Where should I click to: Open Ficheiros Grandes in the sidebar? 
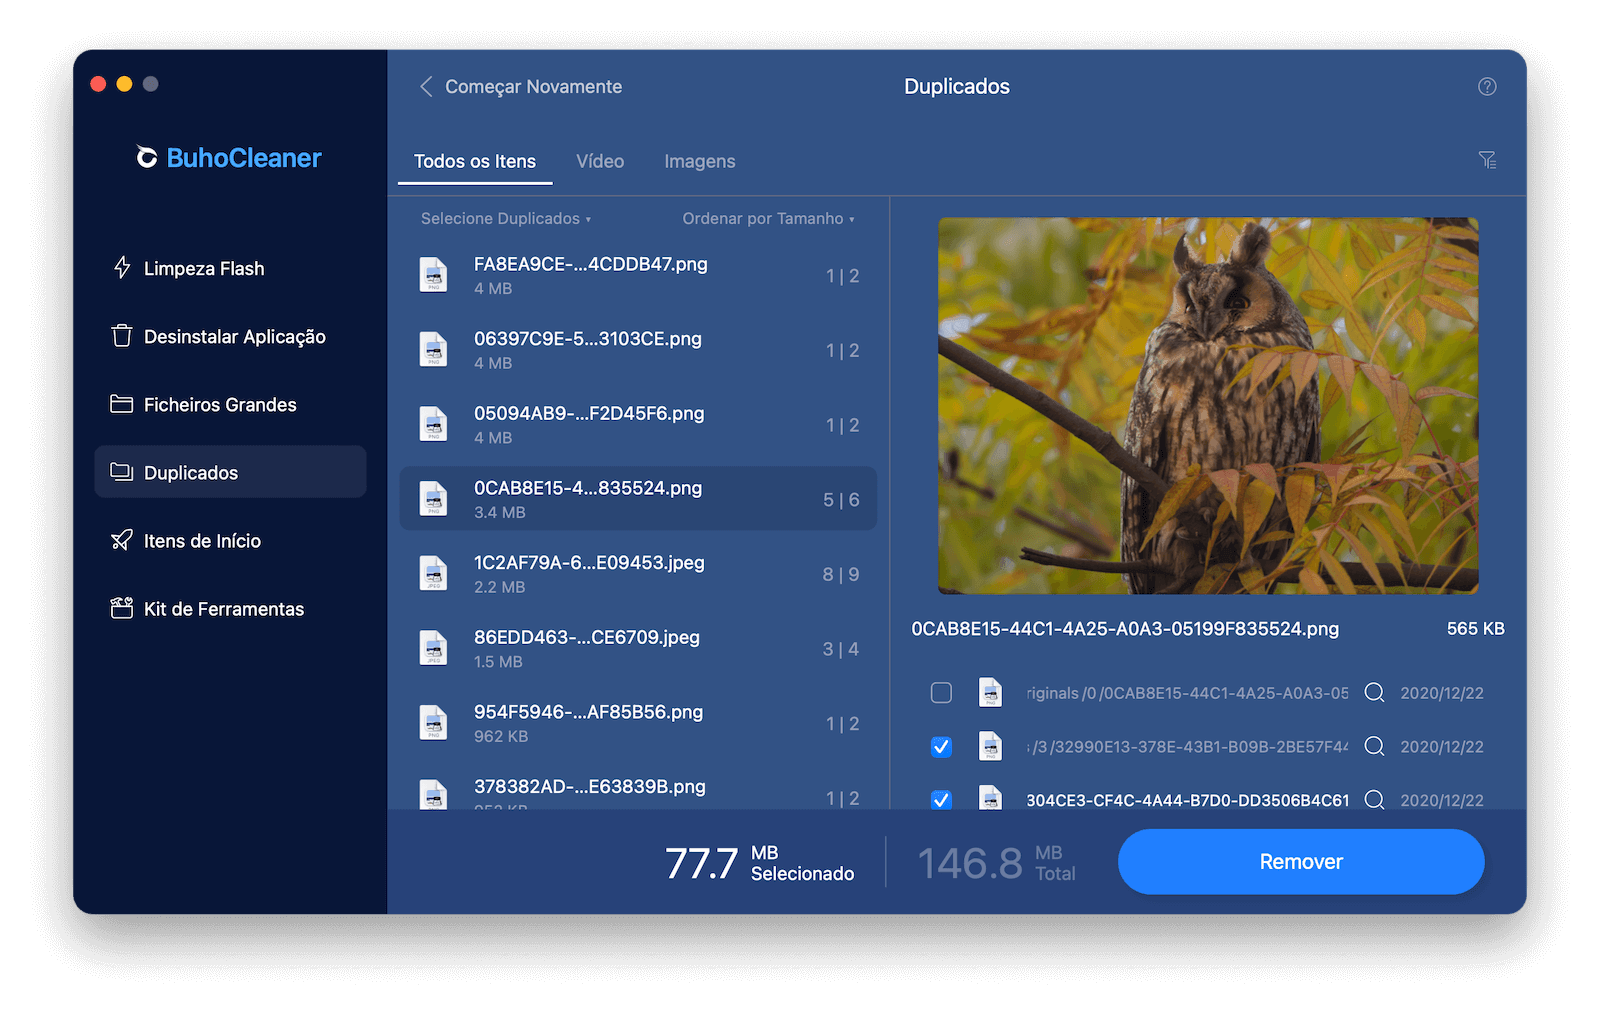click(x=230, y=404)
